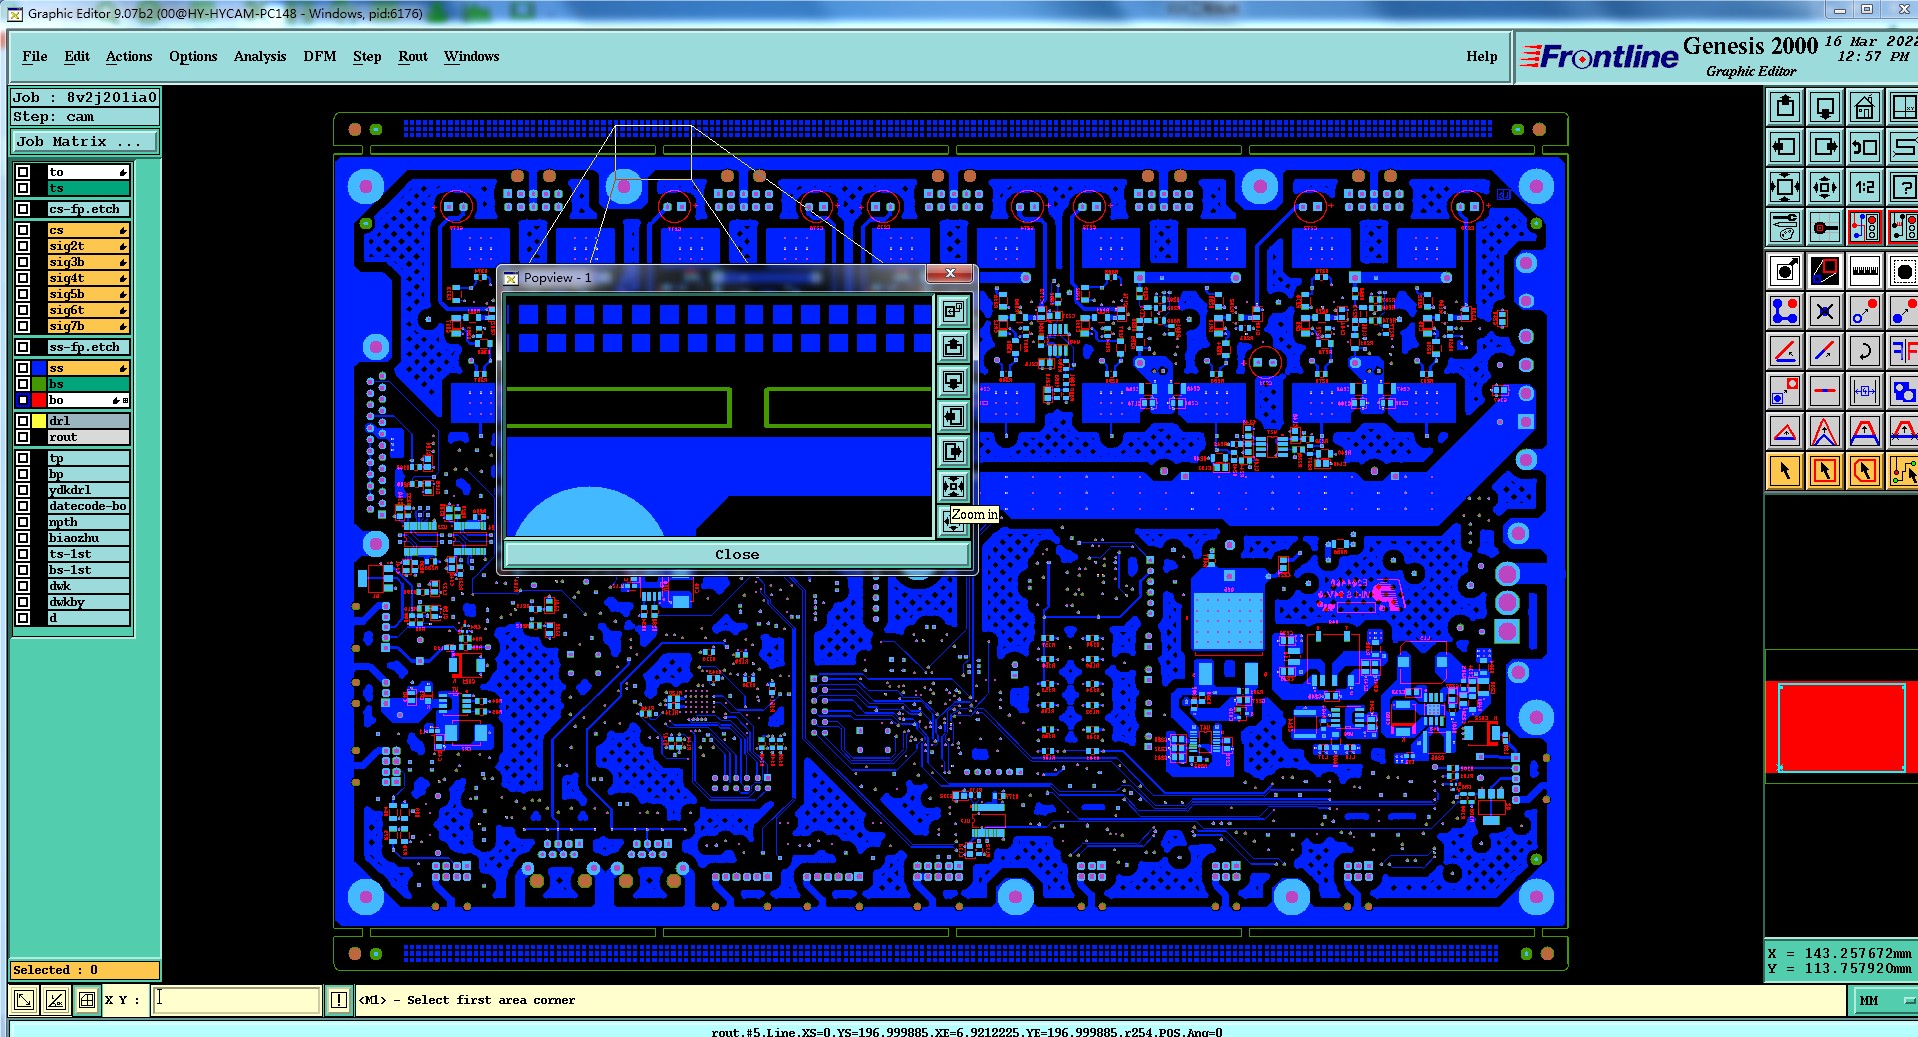Screen dimensions: 1918x1037
Task: Toggle the checkbox for layer sig2t
Action: 23,246
